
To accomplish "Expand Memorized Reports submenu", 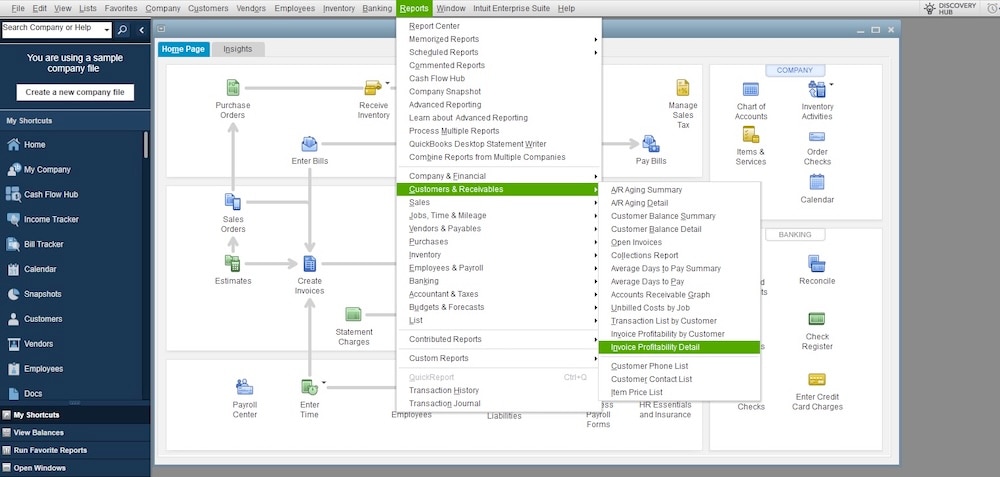I will click(499, 40).
